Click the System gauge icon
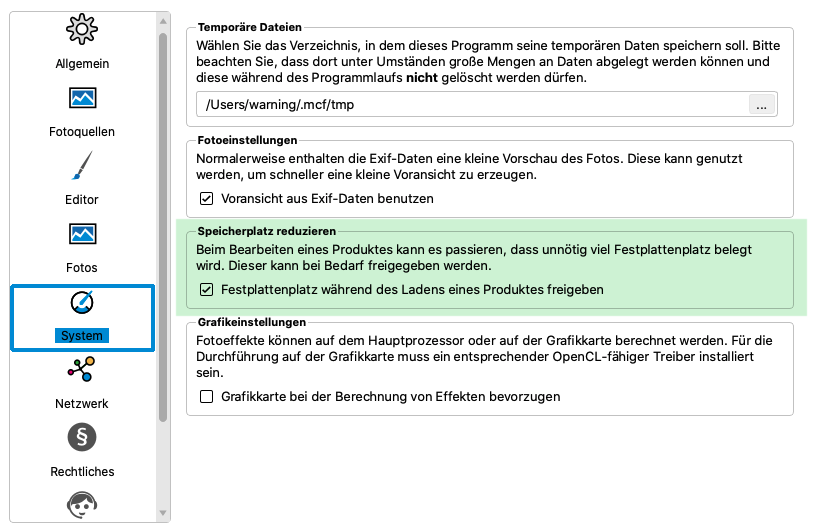 (x=82, y=302)
